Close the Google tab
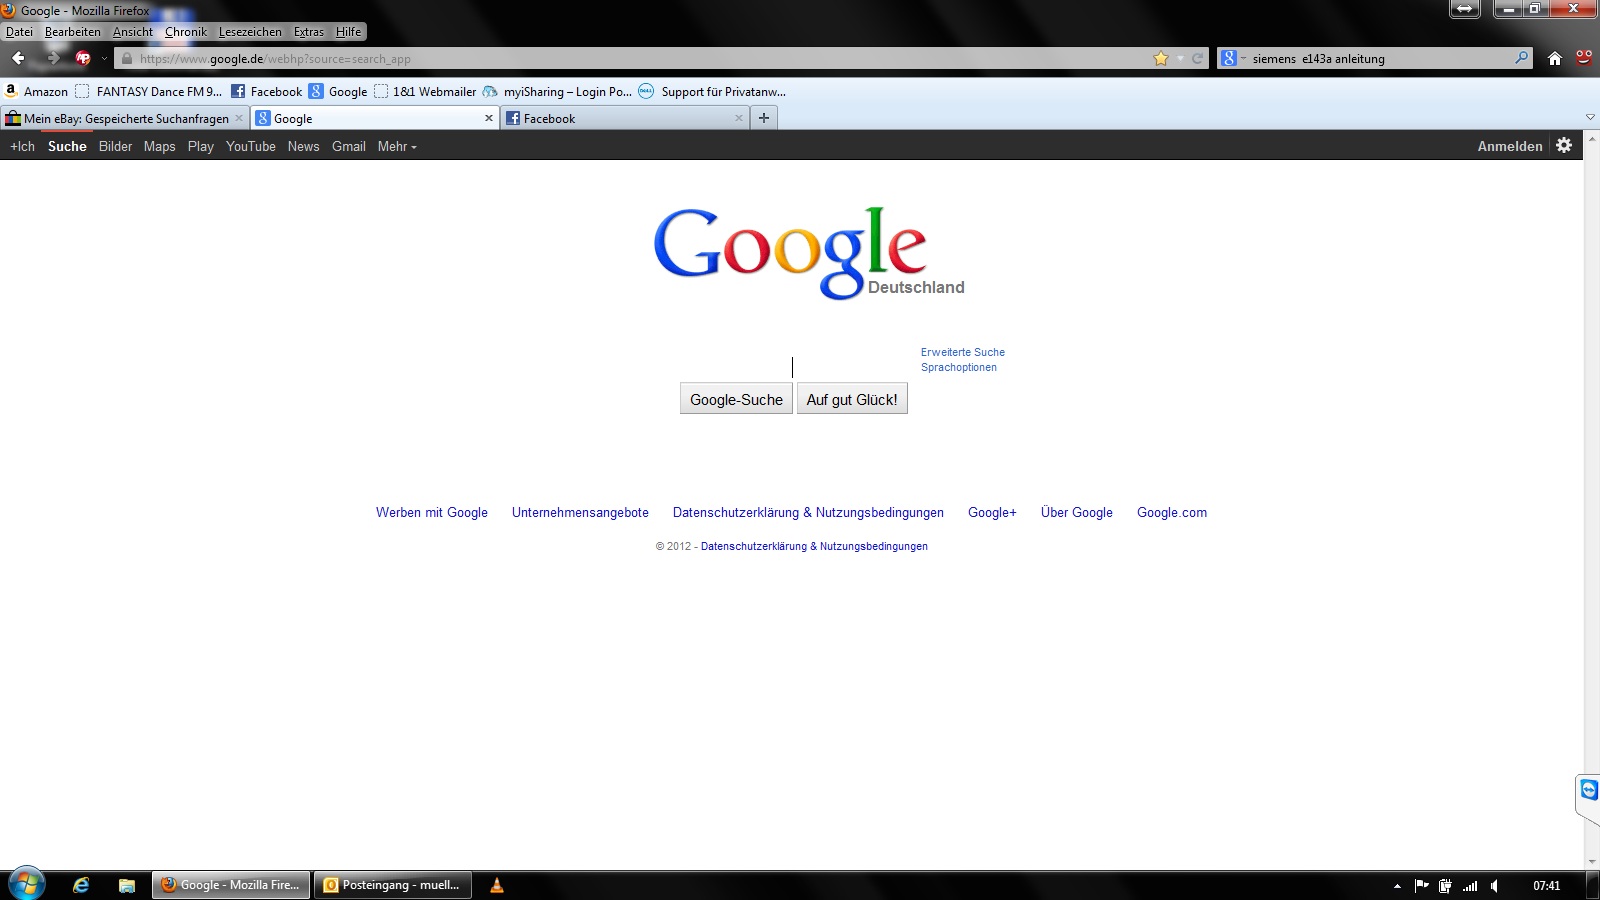 pyautogui.click(x=489, y=118)
